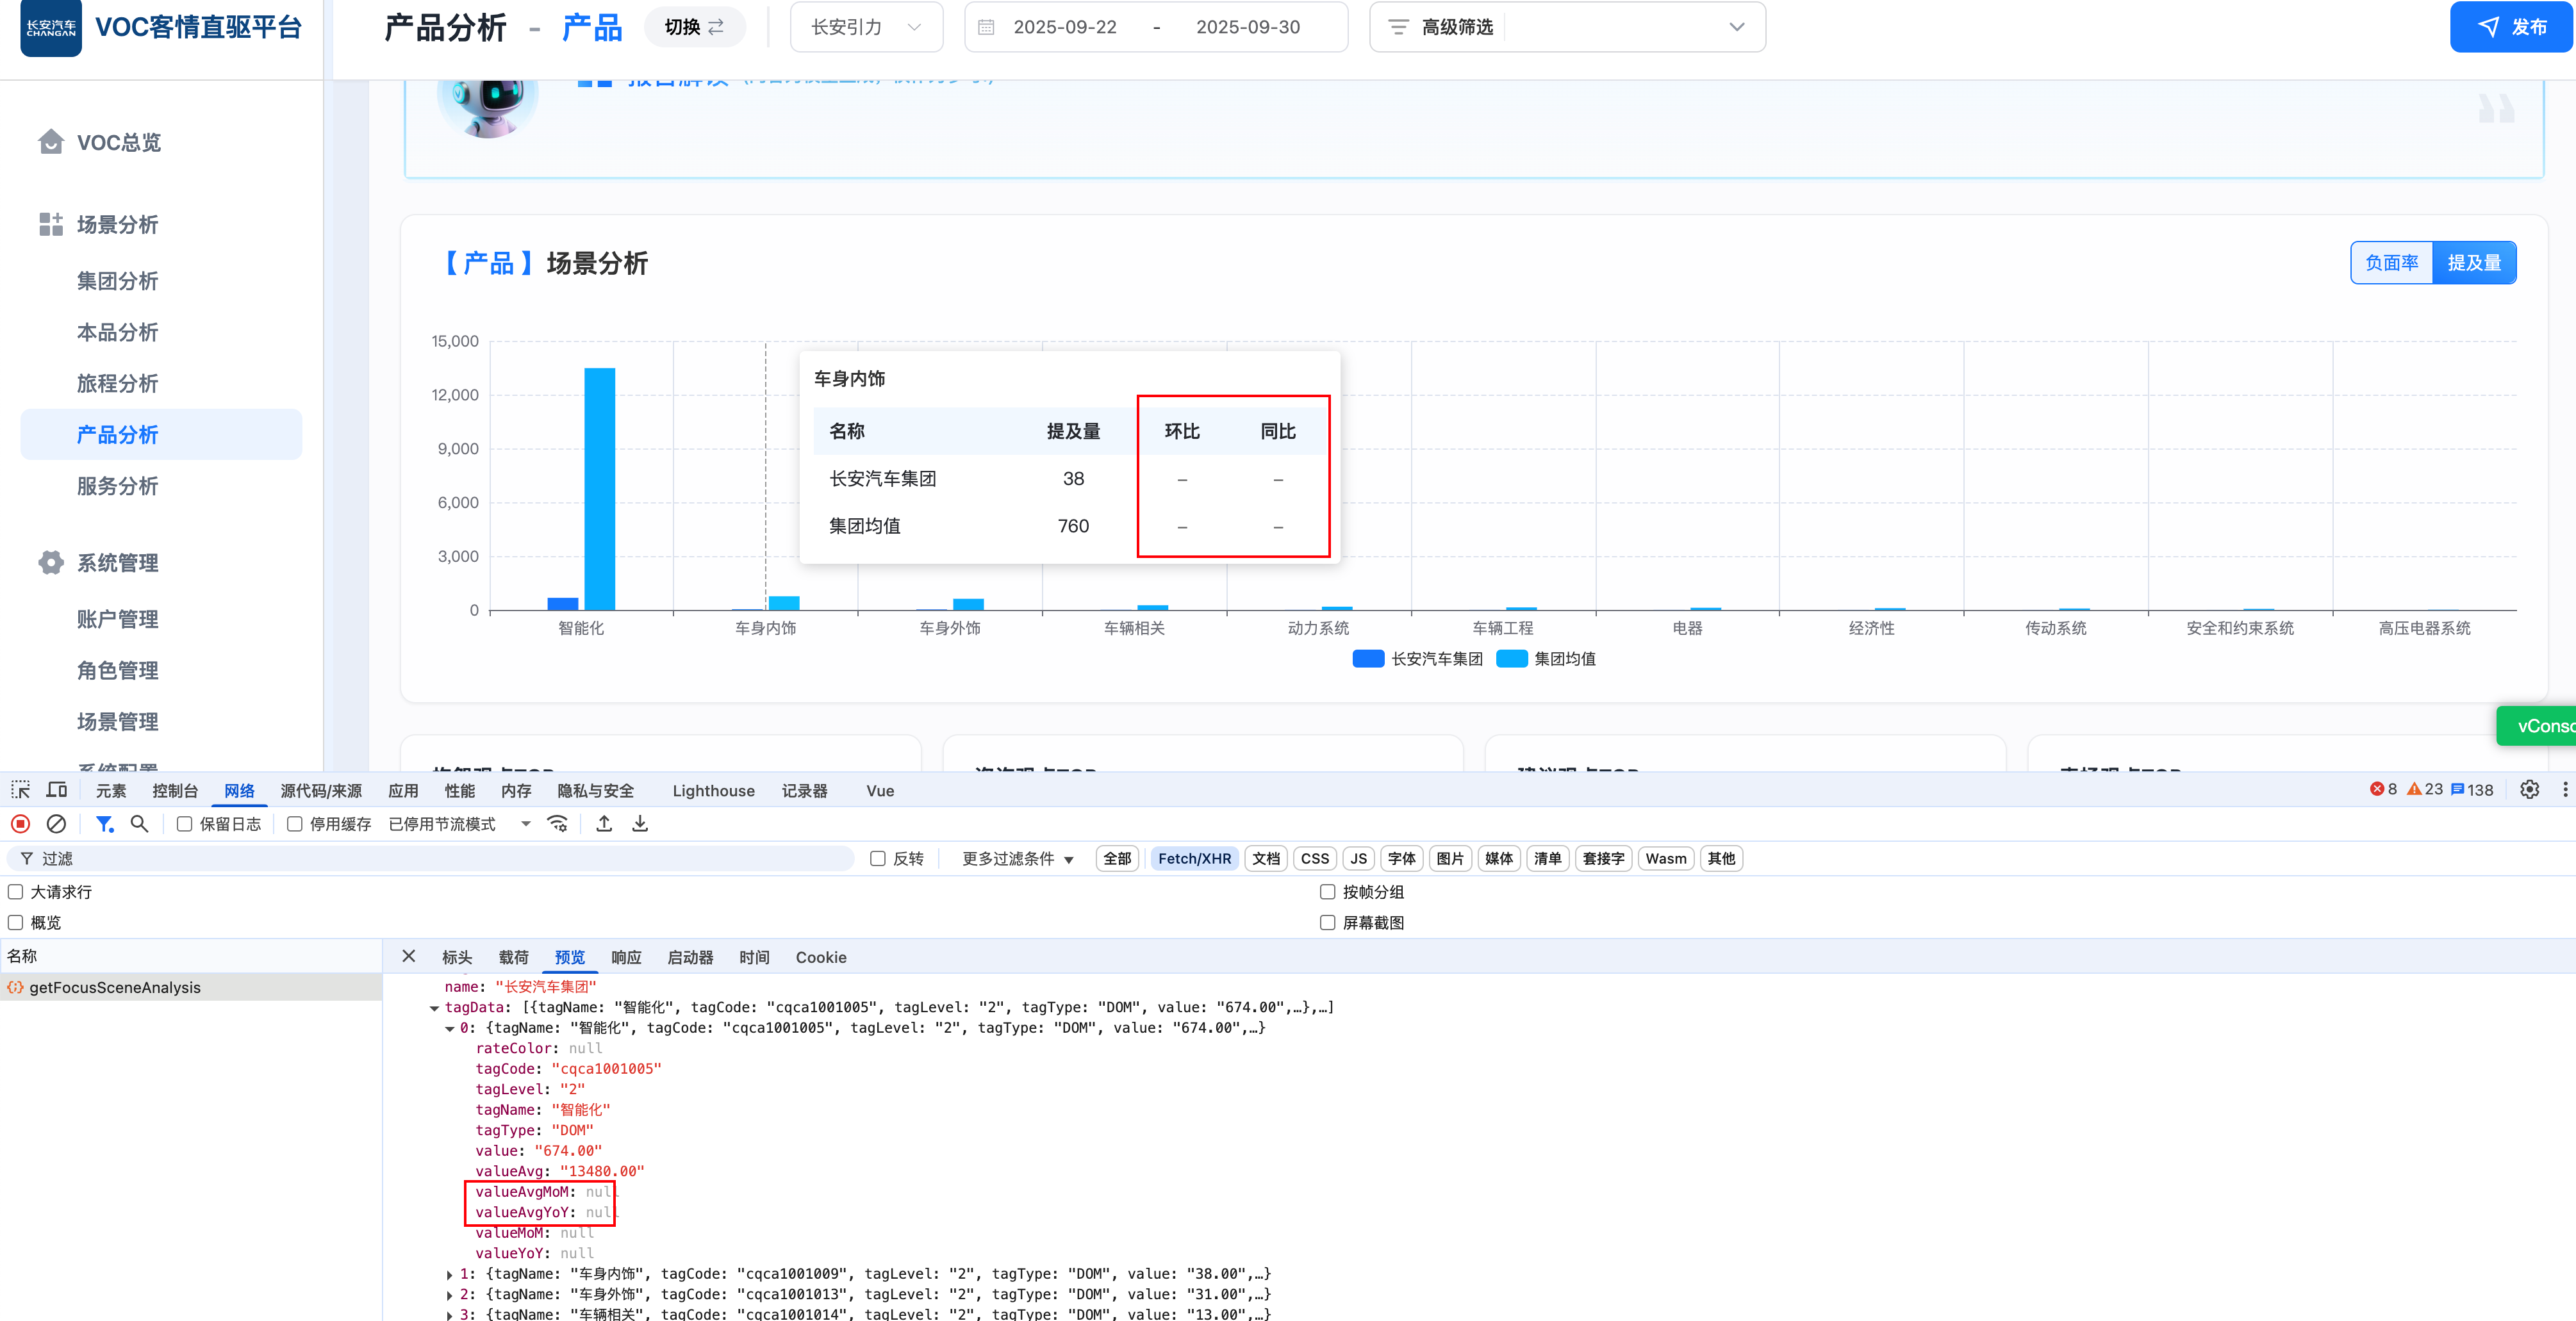Screen dimensions: 2576x1321
Task: Switch to the 响应 response tab
Action: tap(626, 958)
